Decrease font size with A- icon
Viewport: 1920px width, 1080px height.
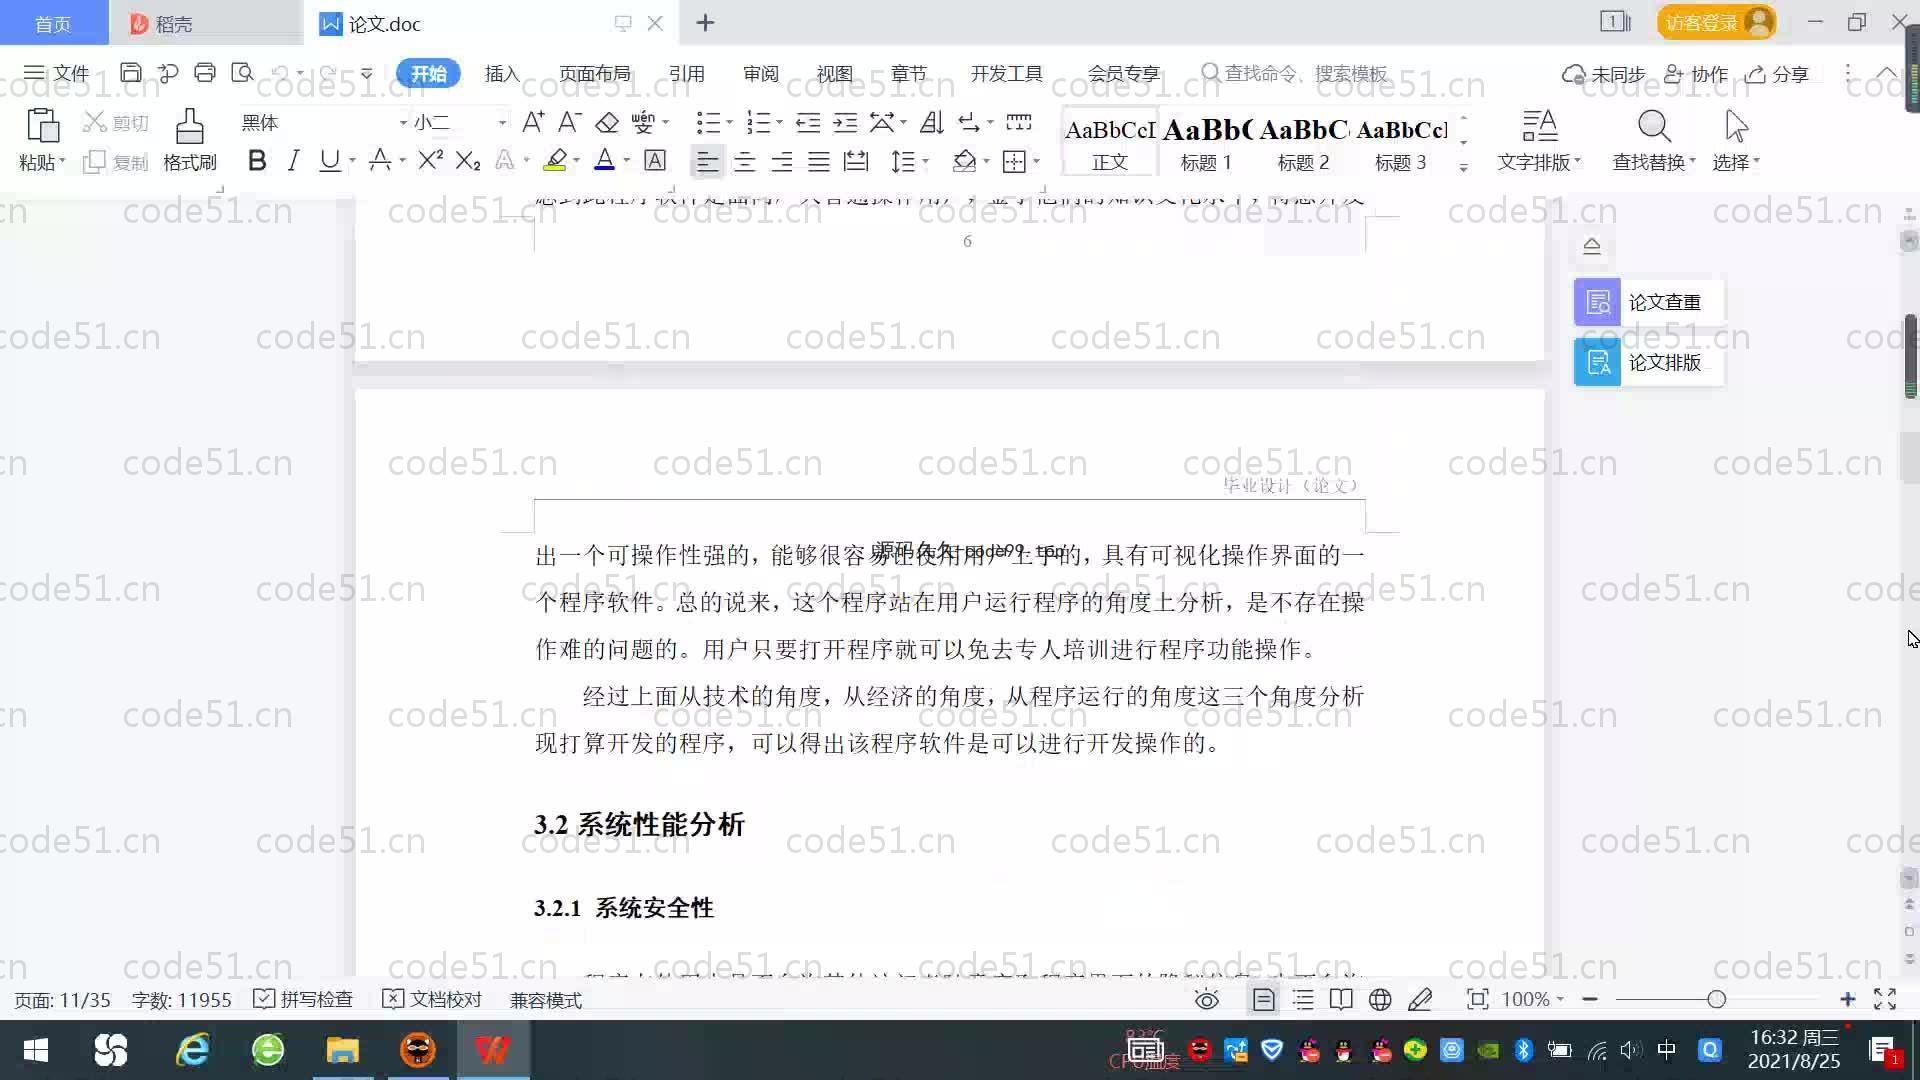570,122
